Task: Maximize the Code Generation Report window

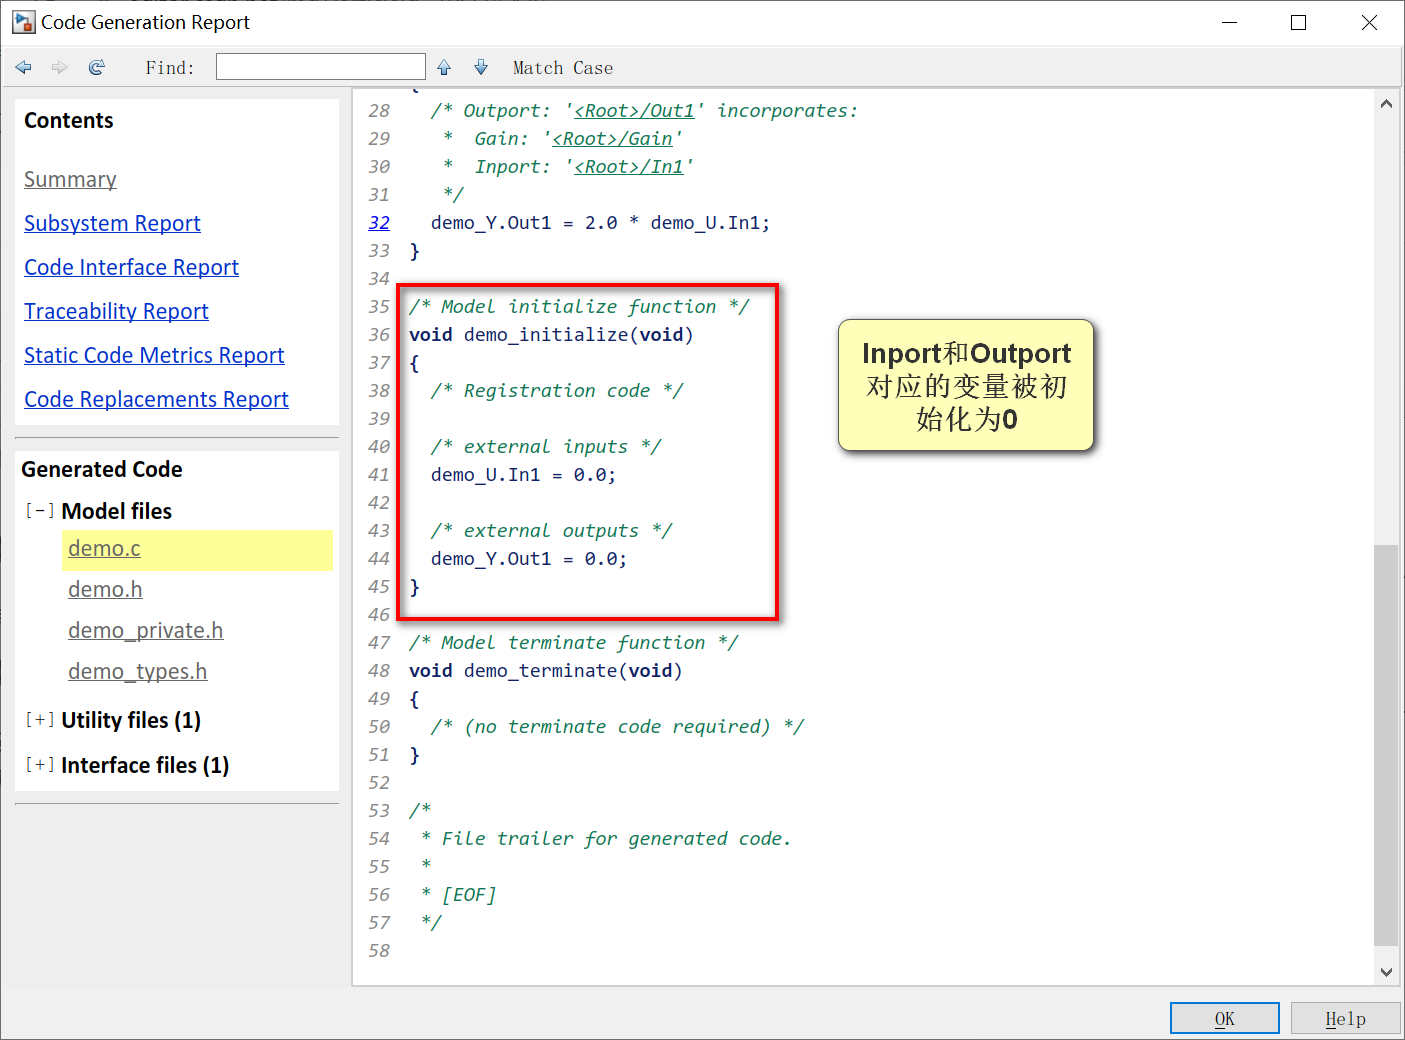Action: [x=1298, y=22]
